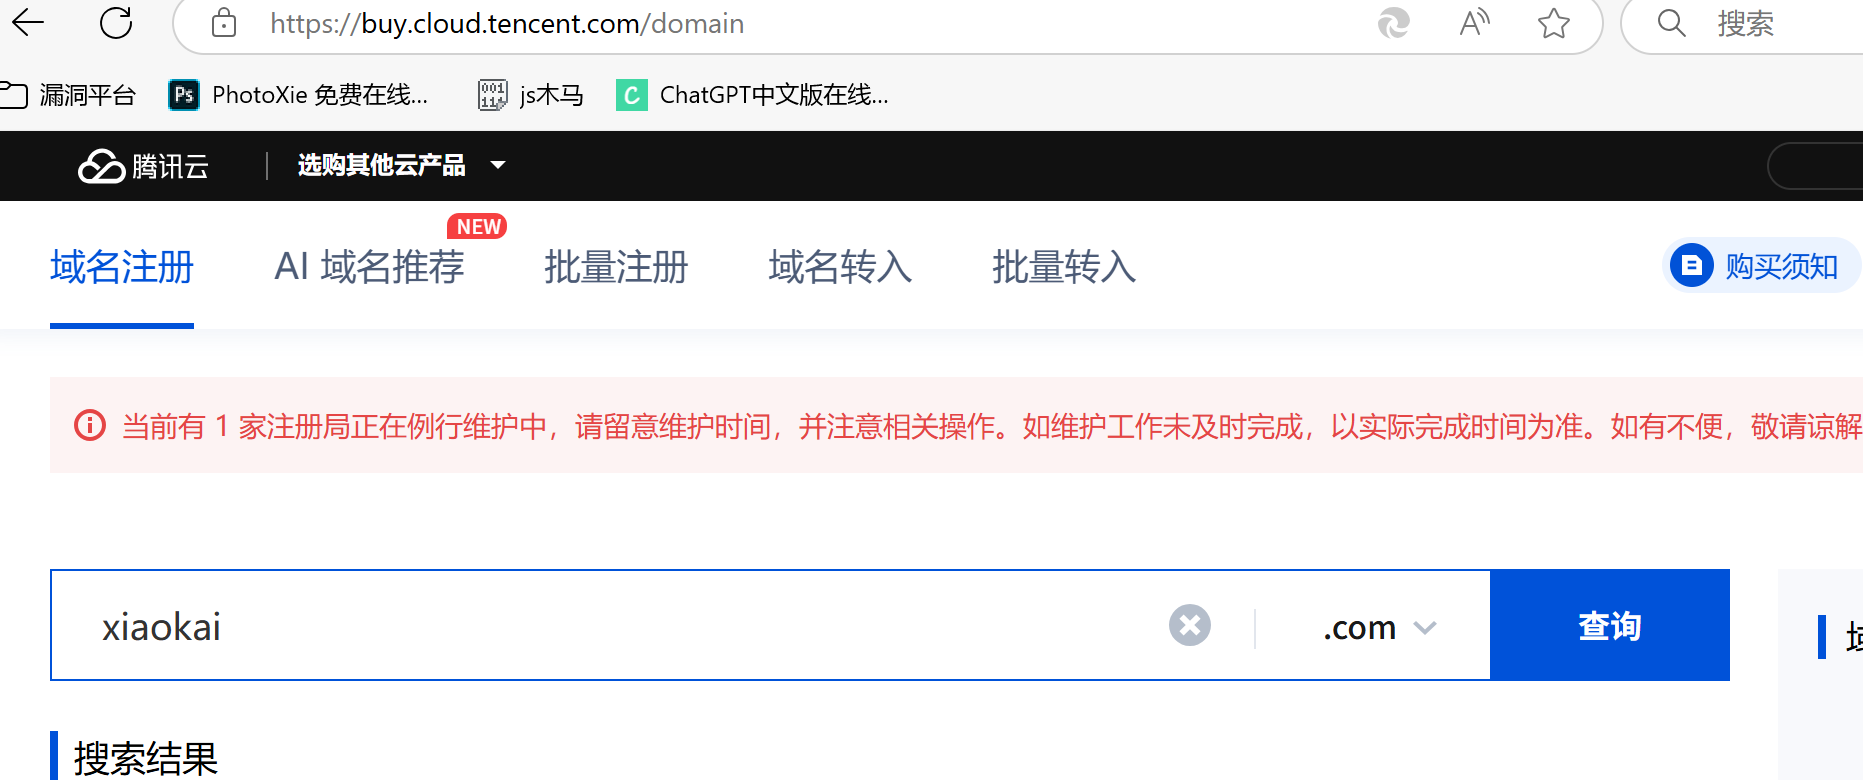Click the Tencent Cloud logo
The image size is (1863, 780).
pyautogui.click(x=144, y=166)
